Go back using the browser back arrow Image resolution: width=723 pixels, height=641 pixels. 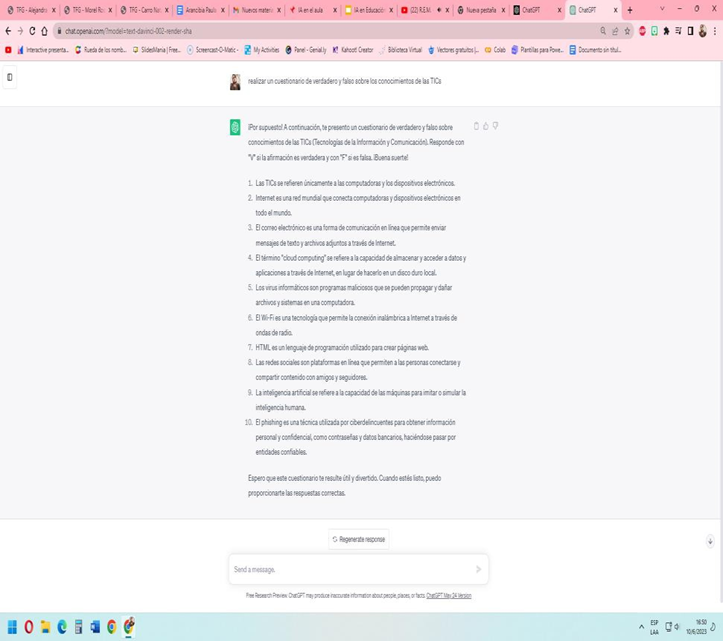click(8, 31)
